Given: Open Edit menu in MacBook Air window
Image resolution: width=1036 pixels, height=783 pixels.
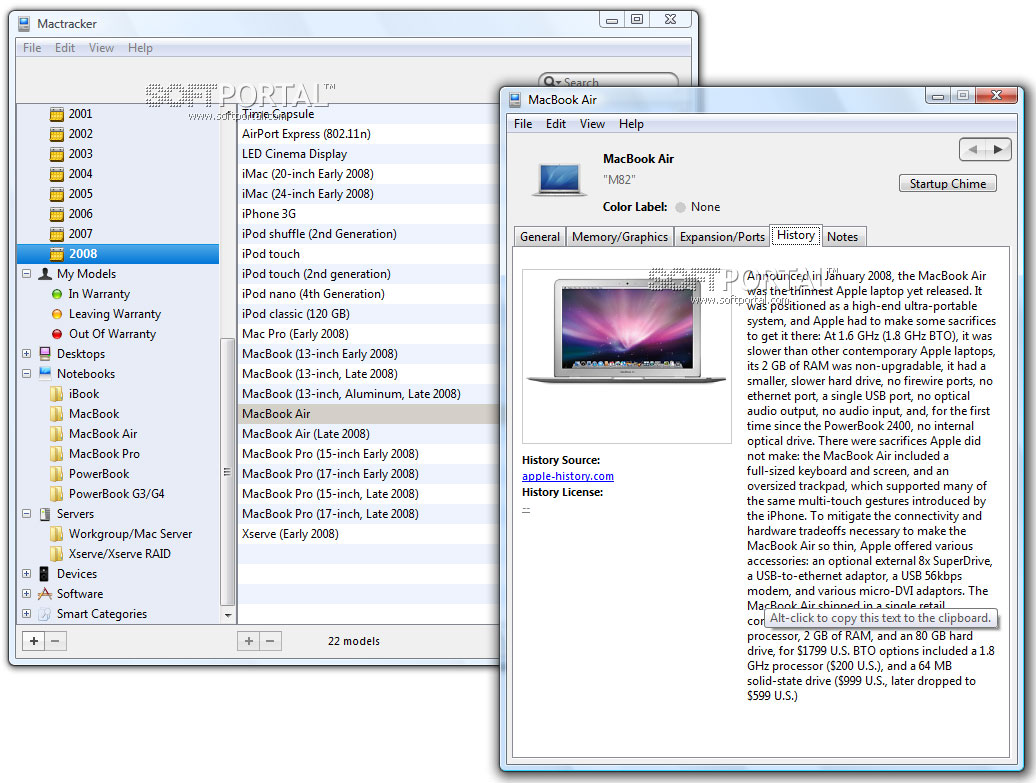Looking at the screenshot, I should (556, 124).
